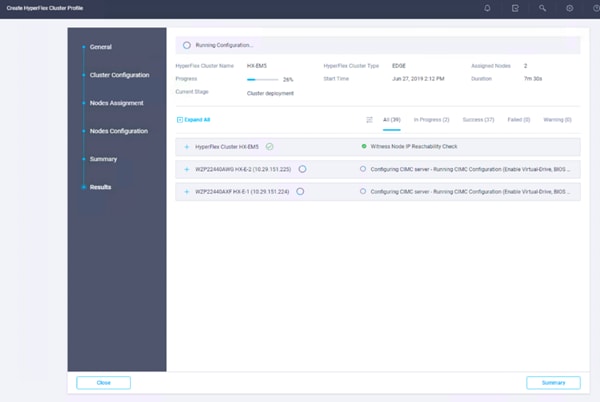Click the HyperFlex Cluster Type label

pyautogui.click(x=351, y=66)
